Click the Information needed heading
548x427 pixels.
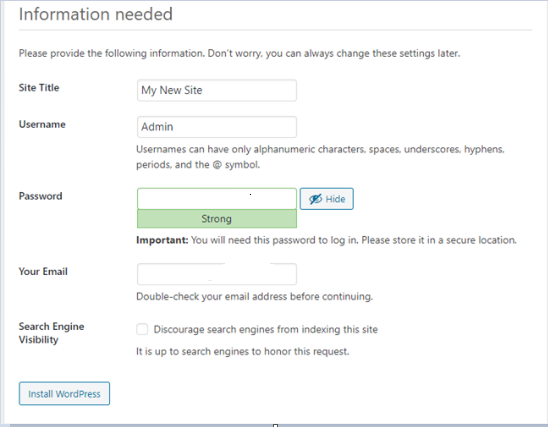click(x=95, y=14)
